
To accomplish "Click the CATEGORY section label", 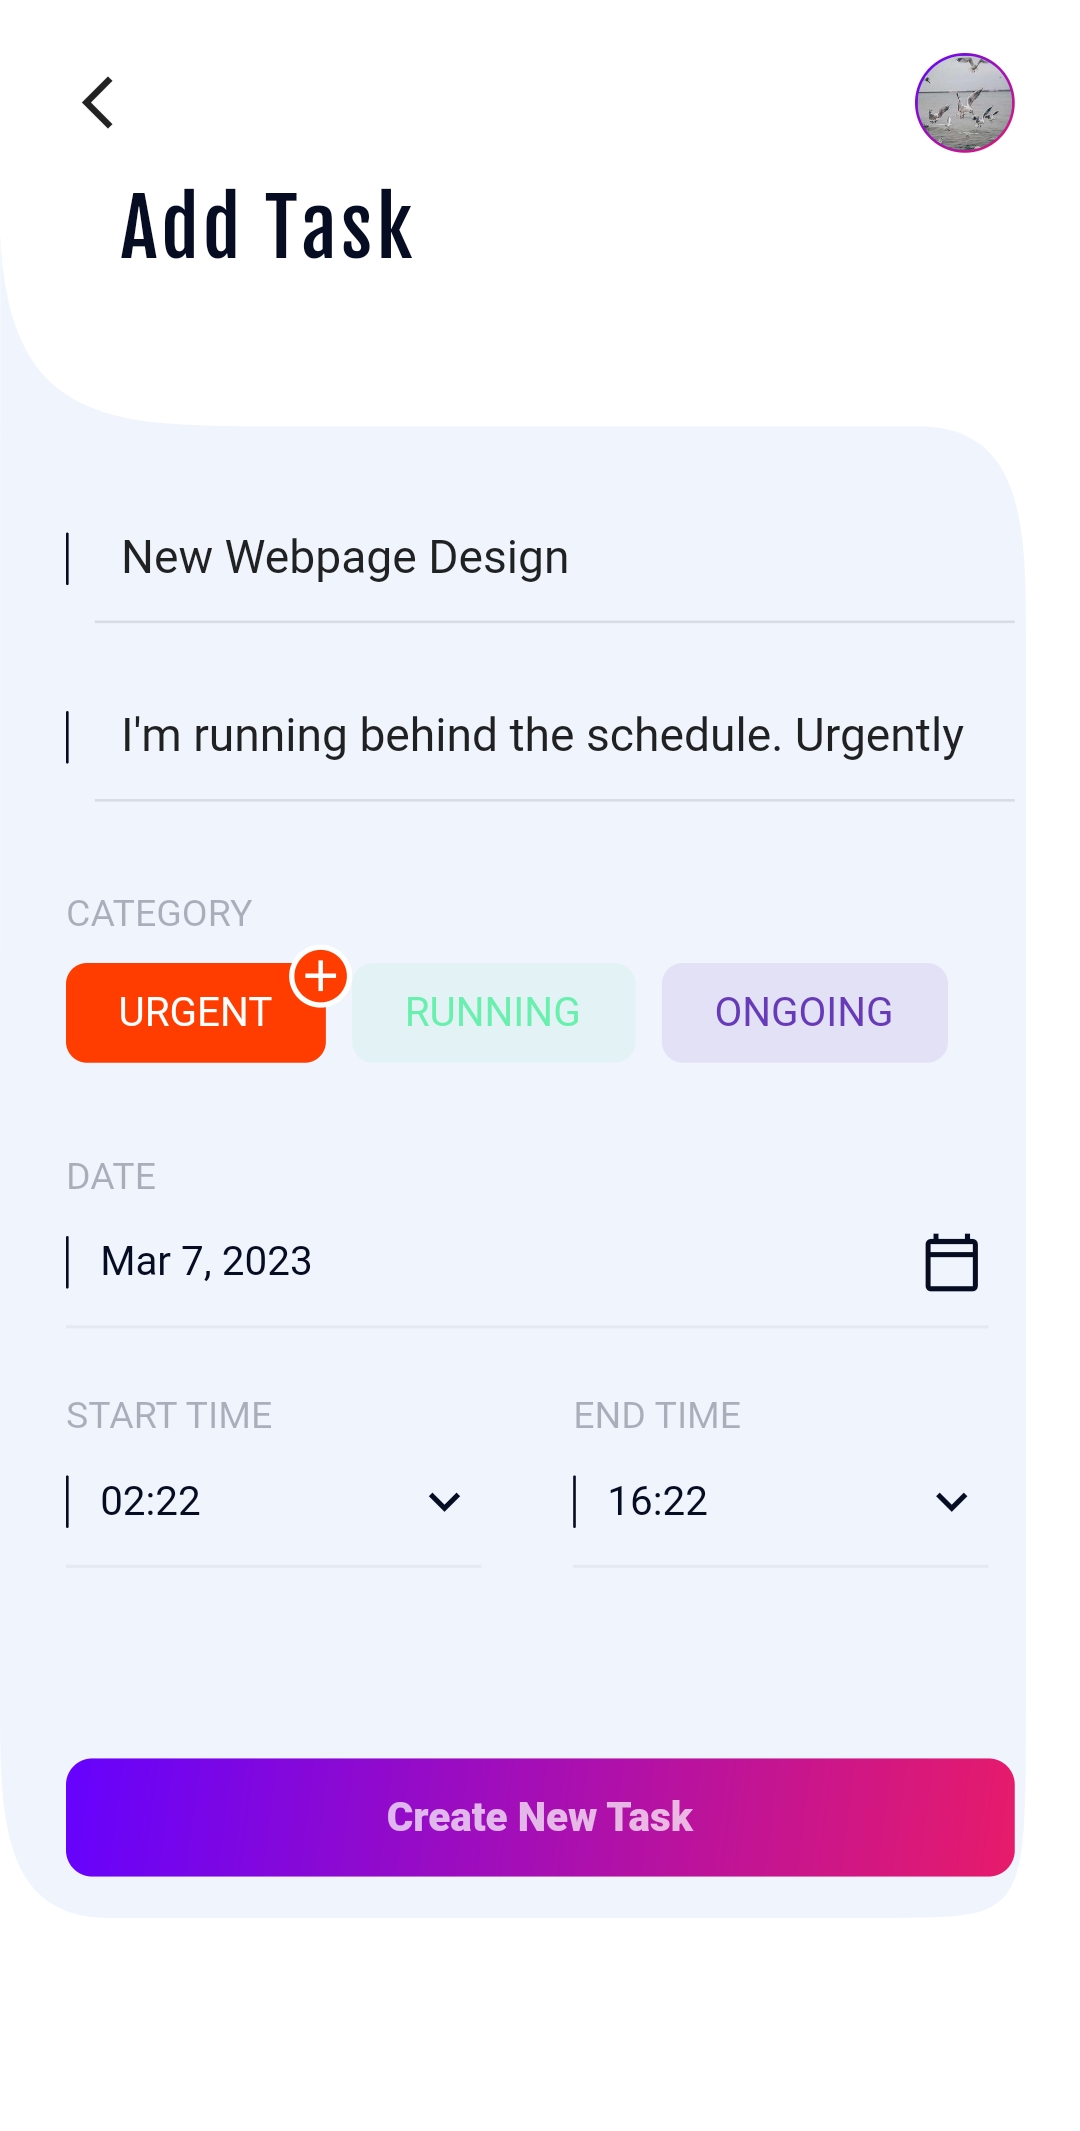I will [x=159, y=913].
